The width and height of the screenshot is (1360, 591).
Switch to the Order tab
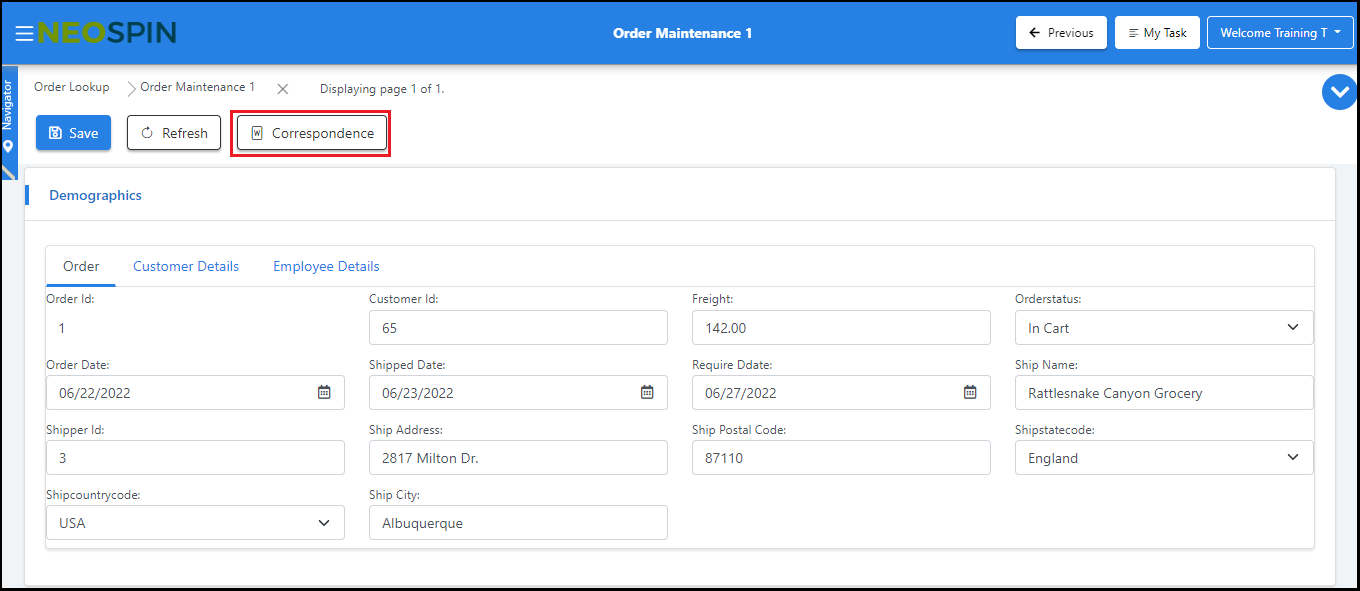(81, 267)
